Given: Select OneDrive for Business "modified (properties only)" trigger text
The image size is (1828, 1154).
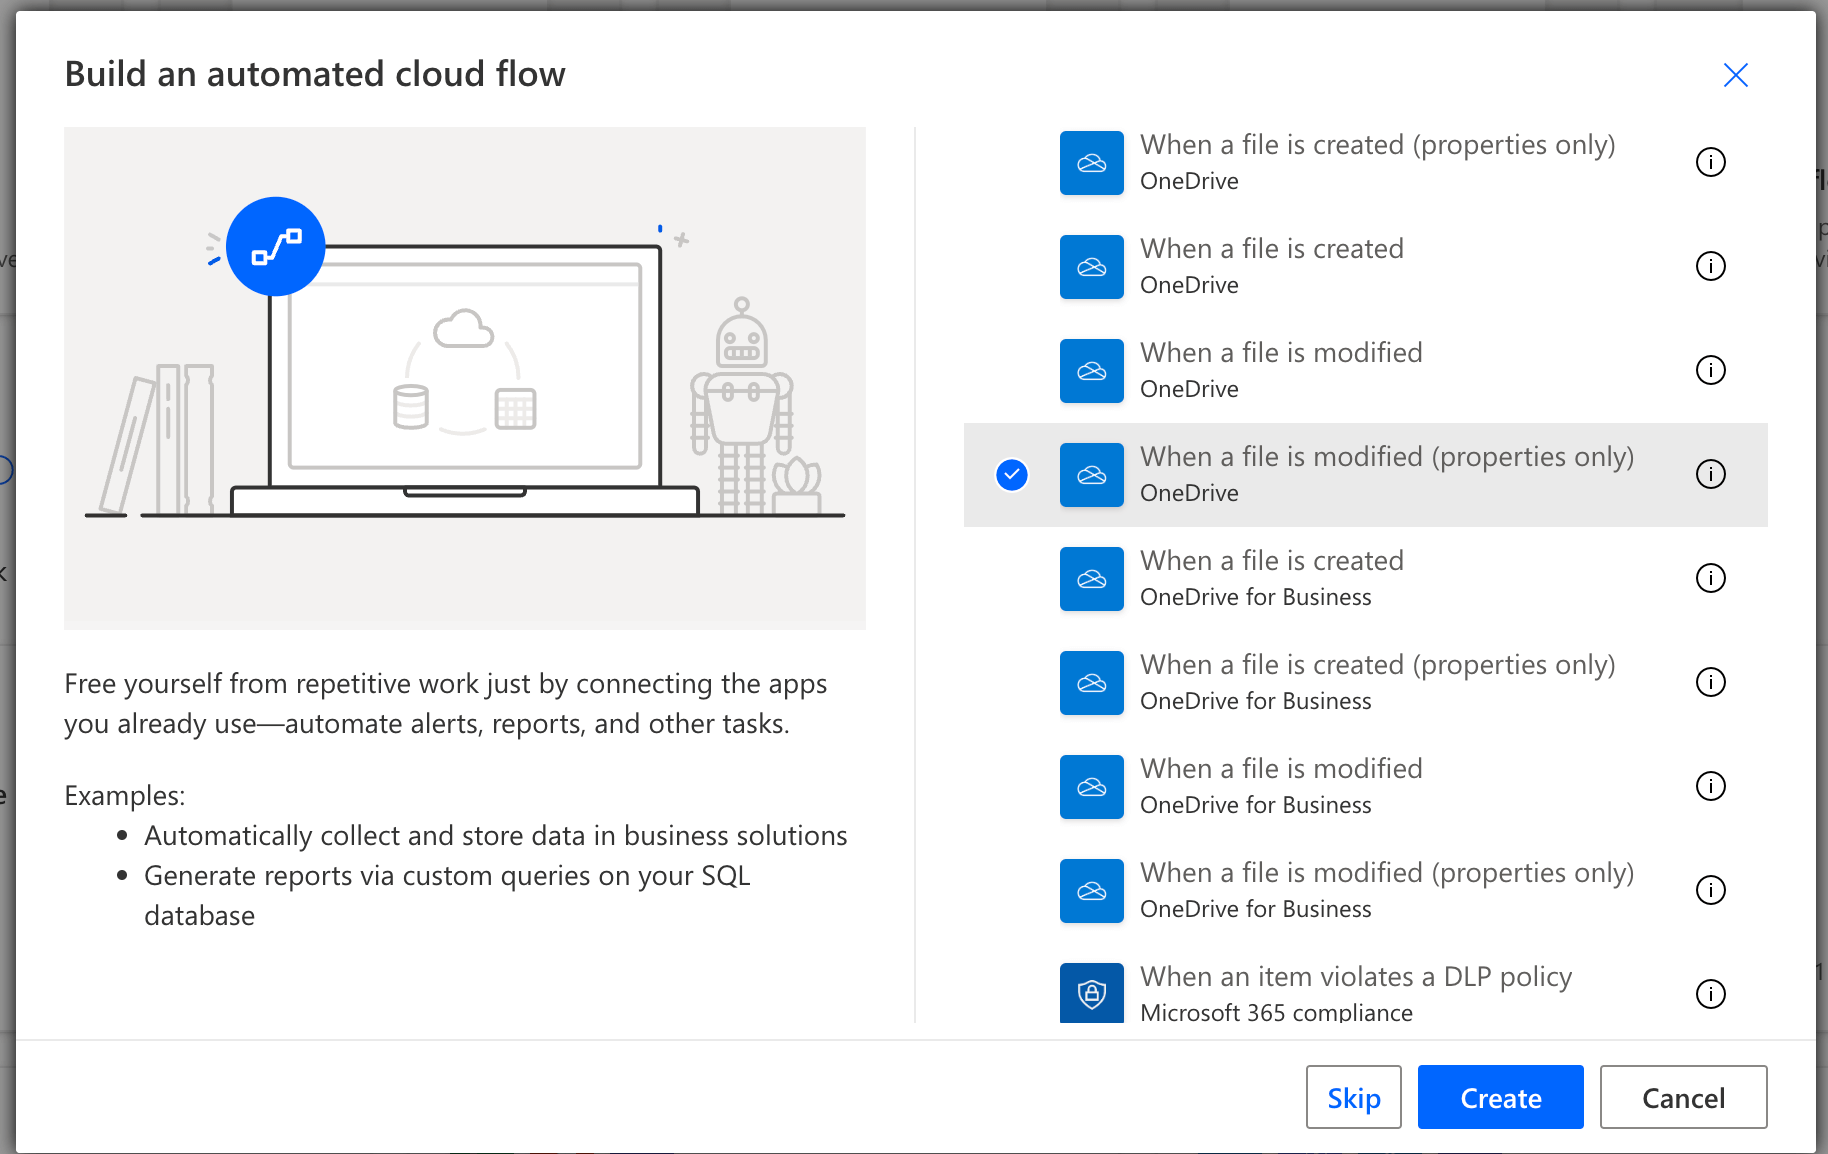Looking at the screenshot, I should point(1387,873).
